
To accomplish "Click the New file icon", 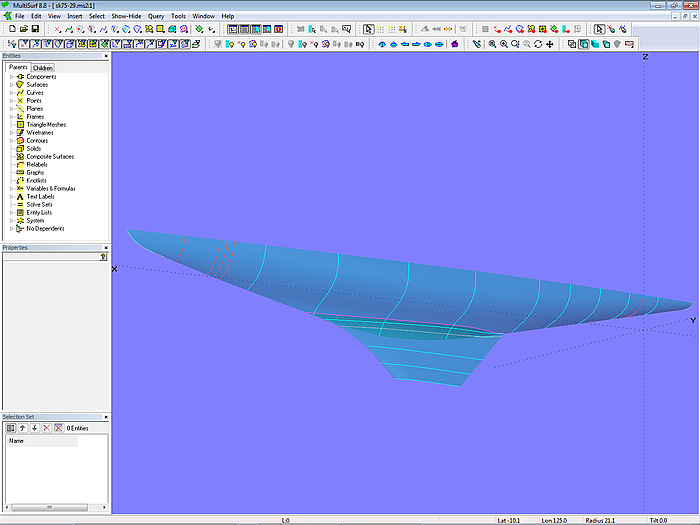I will [11, 29].
